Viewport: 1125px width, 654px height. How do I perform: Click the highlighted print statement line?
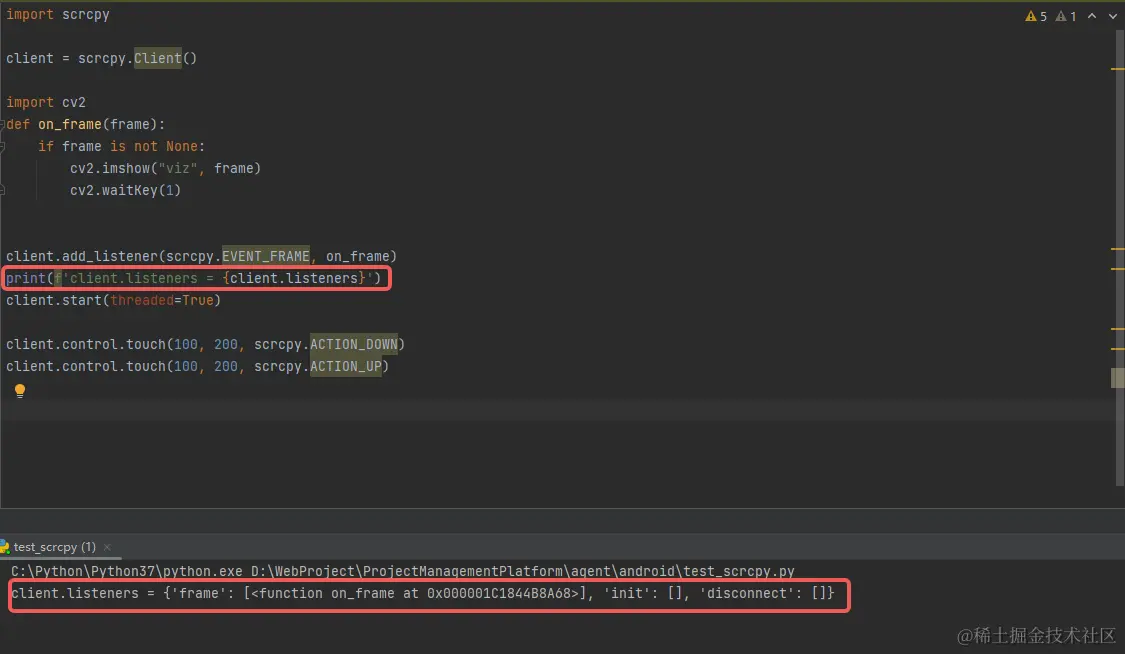[x=197, y=278]
